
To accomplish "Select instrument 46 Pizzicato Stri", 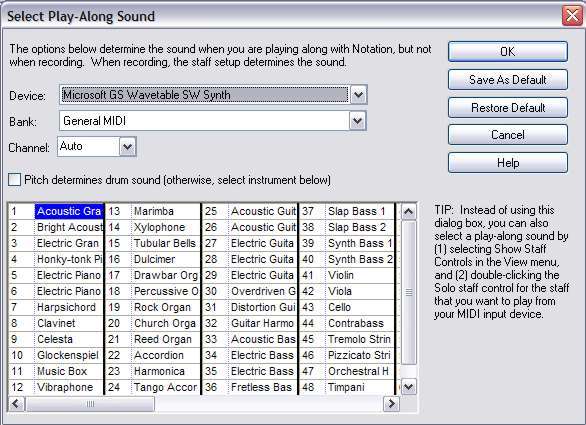I will 360,355.
